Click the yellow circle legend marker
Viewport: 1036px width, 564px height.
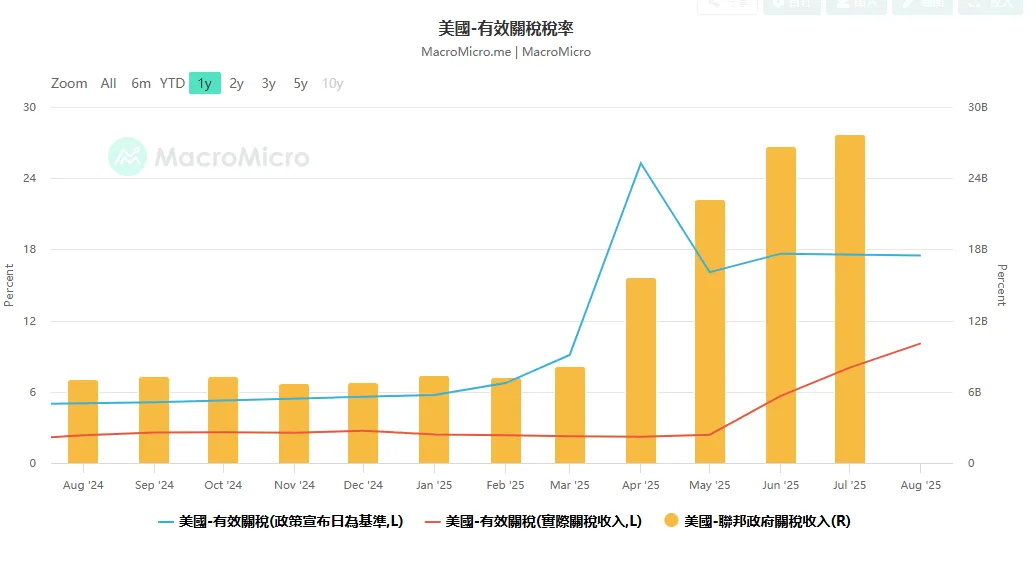coord(671,521)
